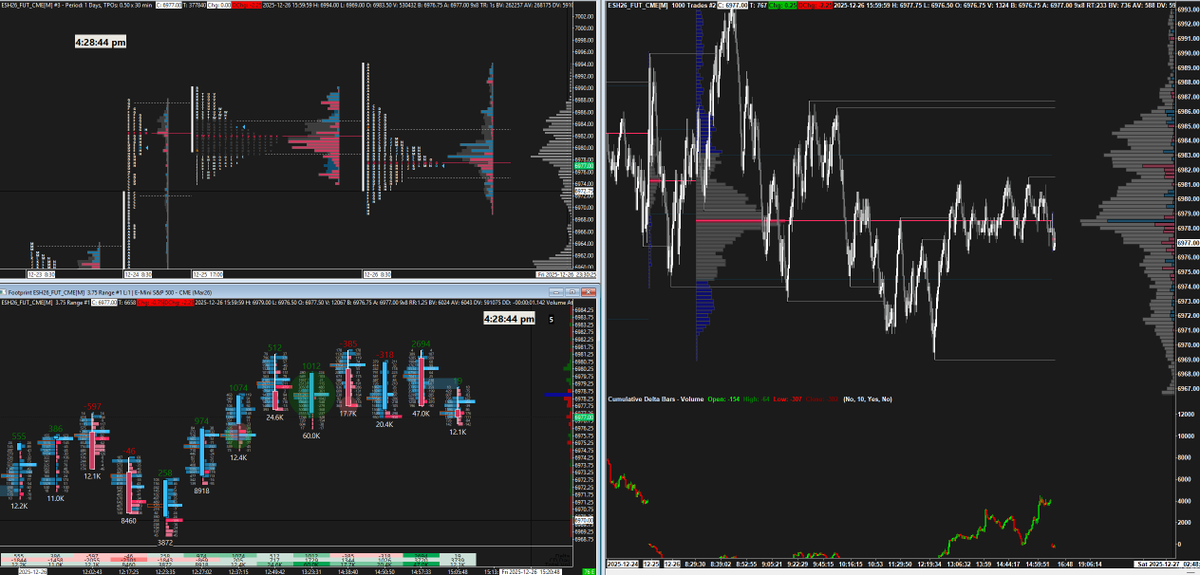1200x575 pixels.
Task: Click the 12.2K volume label under a footprint bar
Action: 19,506
